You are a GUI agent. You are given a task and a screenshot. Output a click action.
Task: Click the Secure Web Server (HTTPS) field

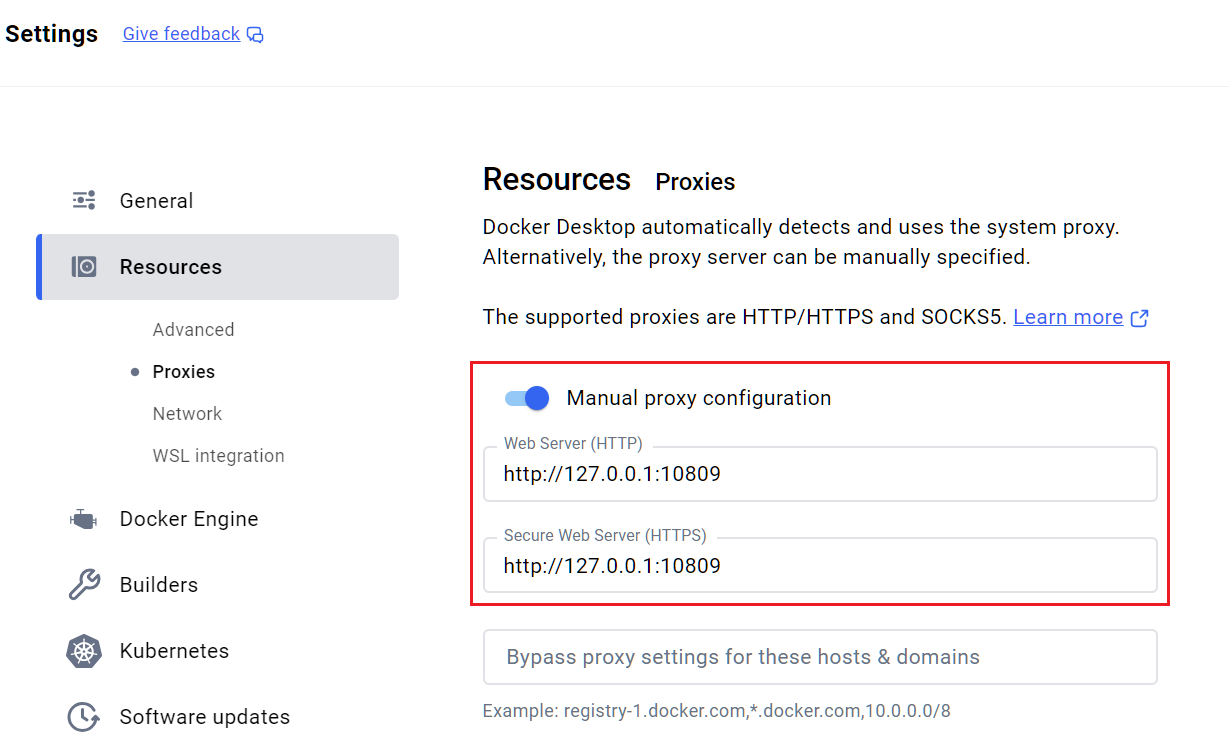tap(820, 566)
